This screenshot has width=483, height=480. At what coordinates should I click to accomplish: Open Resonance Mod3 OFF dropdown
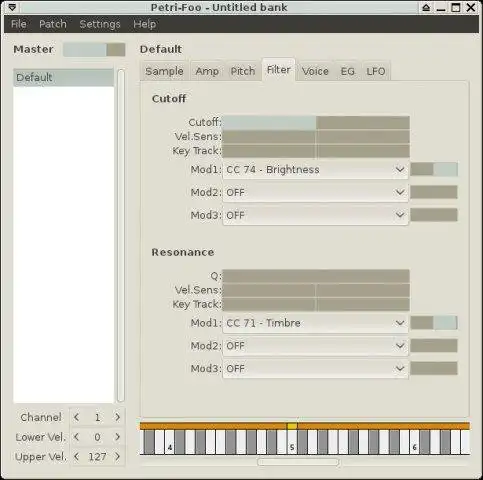(x=315, y=368)
